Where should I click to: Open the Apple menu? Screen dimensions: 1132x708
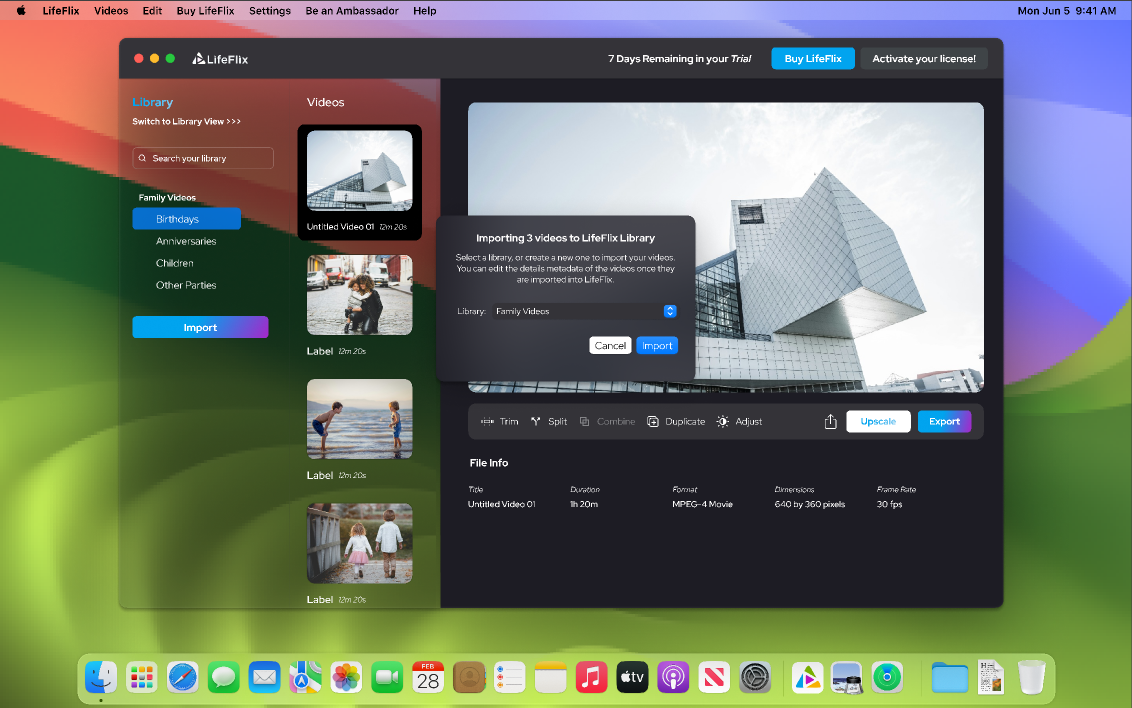coord(21,11)
